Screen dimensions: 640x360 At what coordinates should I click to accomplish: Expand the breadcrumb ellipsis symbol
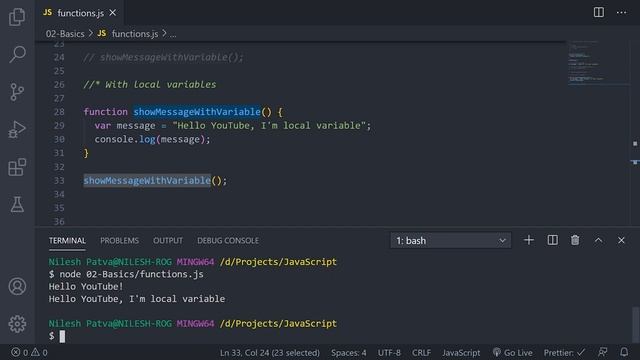173,34
